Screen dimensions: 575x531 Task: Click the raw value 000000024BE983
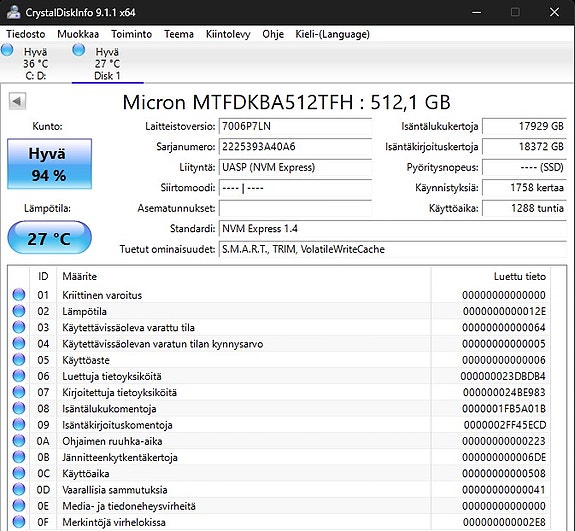click(x=504, y=392)
